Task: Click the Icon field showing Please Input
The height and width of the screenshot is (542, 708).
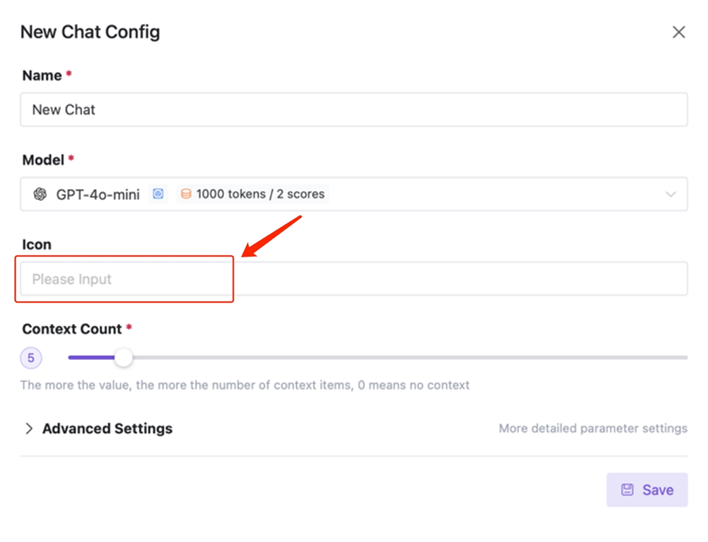Action: pos(354,279)
